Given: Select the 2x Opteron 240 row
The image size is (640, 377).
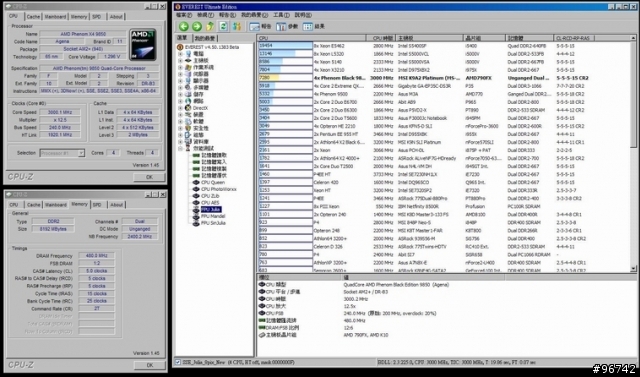Looking at the screenshot, I should click(x=445, y=215).
